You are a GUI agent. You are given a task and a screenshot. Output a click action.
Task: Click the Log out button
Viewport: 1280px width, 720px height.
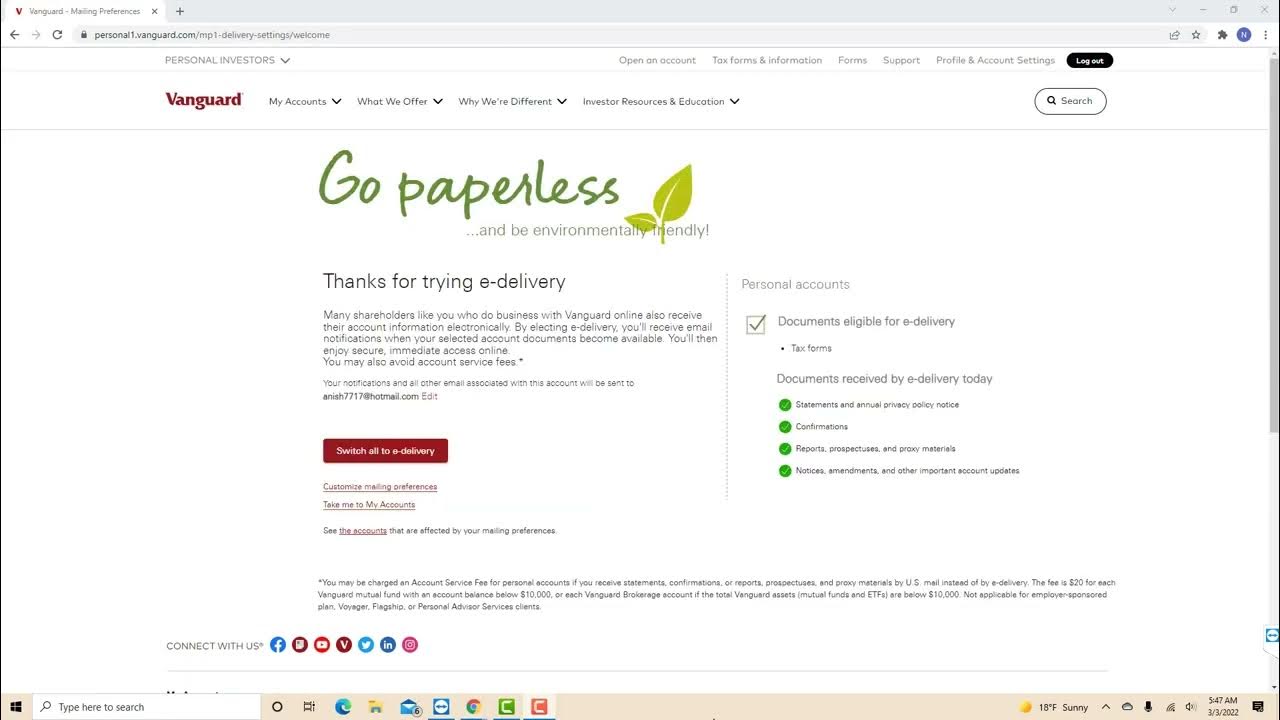(x=1090, y=60)
